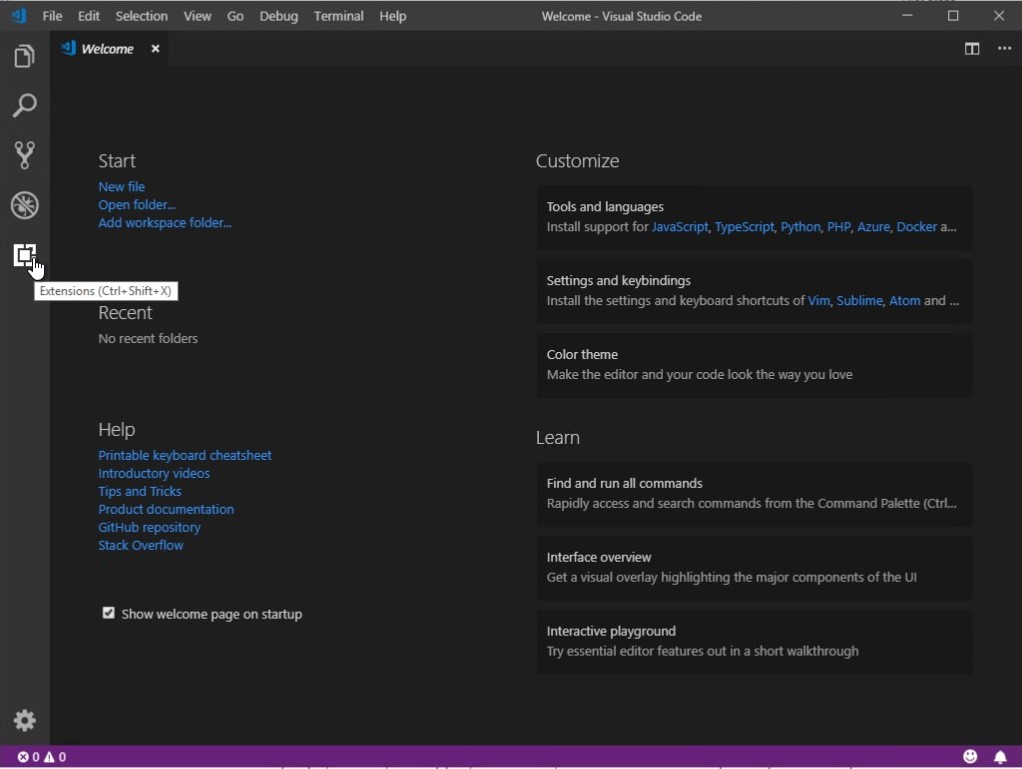
Task: Open the Terminal menu
Action: coord(338,16)
